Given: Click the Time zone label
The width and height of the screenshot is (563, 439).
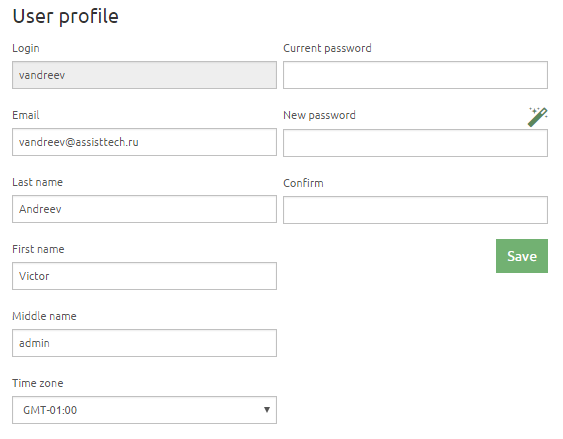Looking at the screenshot, I should coord(38,383).
